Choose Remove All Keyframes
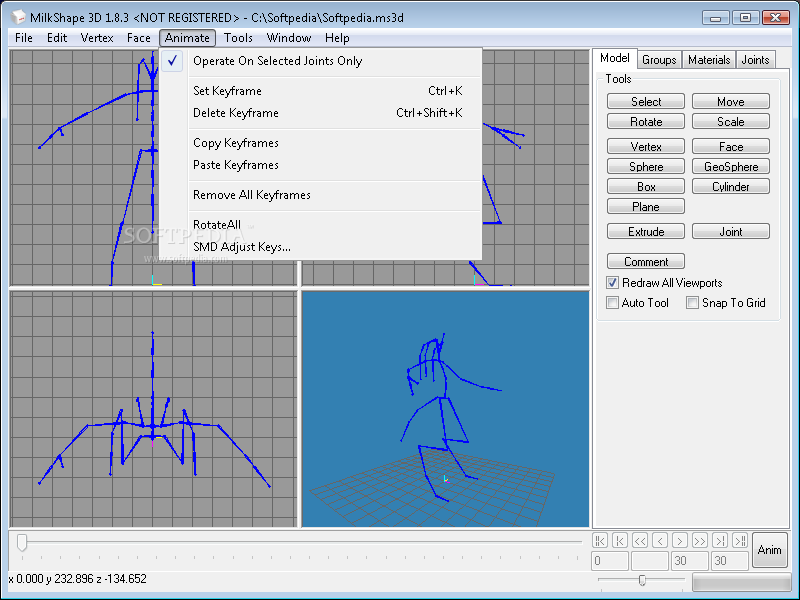Image resolution: width=800 pixels, height=600 pixels. pyautogui.click(x=320, y=195)
